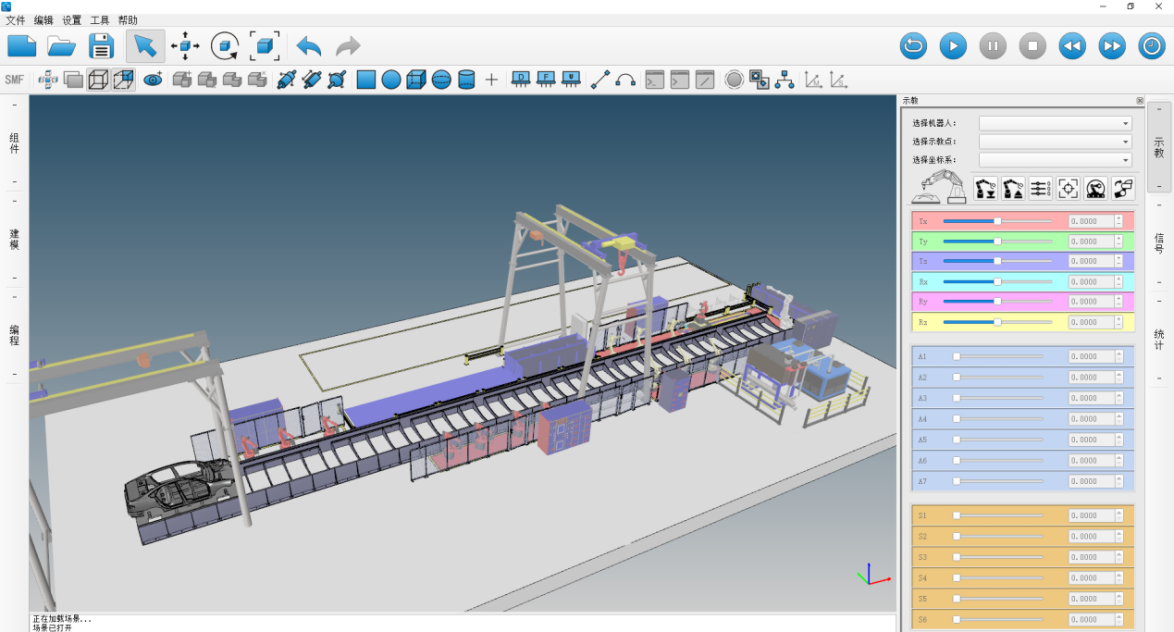Click the Tx slider handle
Viewport: 1174px width, 632px height.
pyautogui.click(x=997, y=221)
